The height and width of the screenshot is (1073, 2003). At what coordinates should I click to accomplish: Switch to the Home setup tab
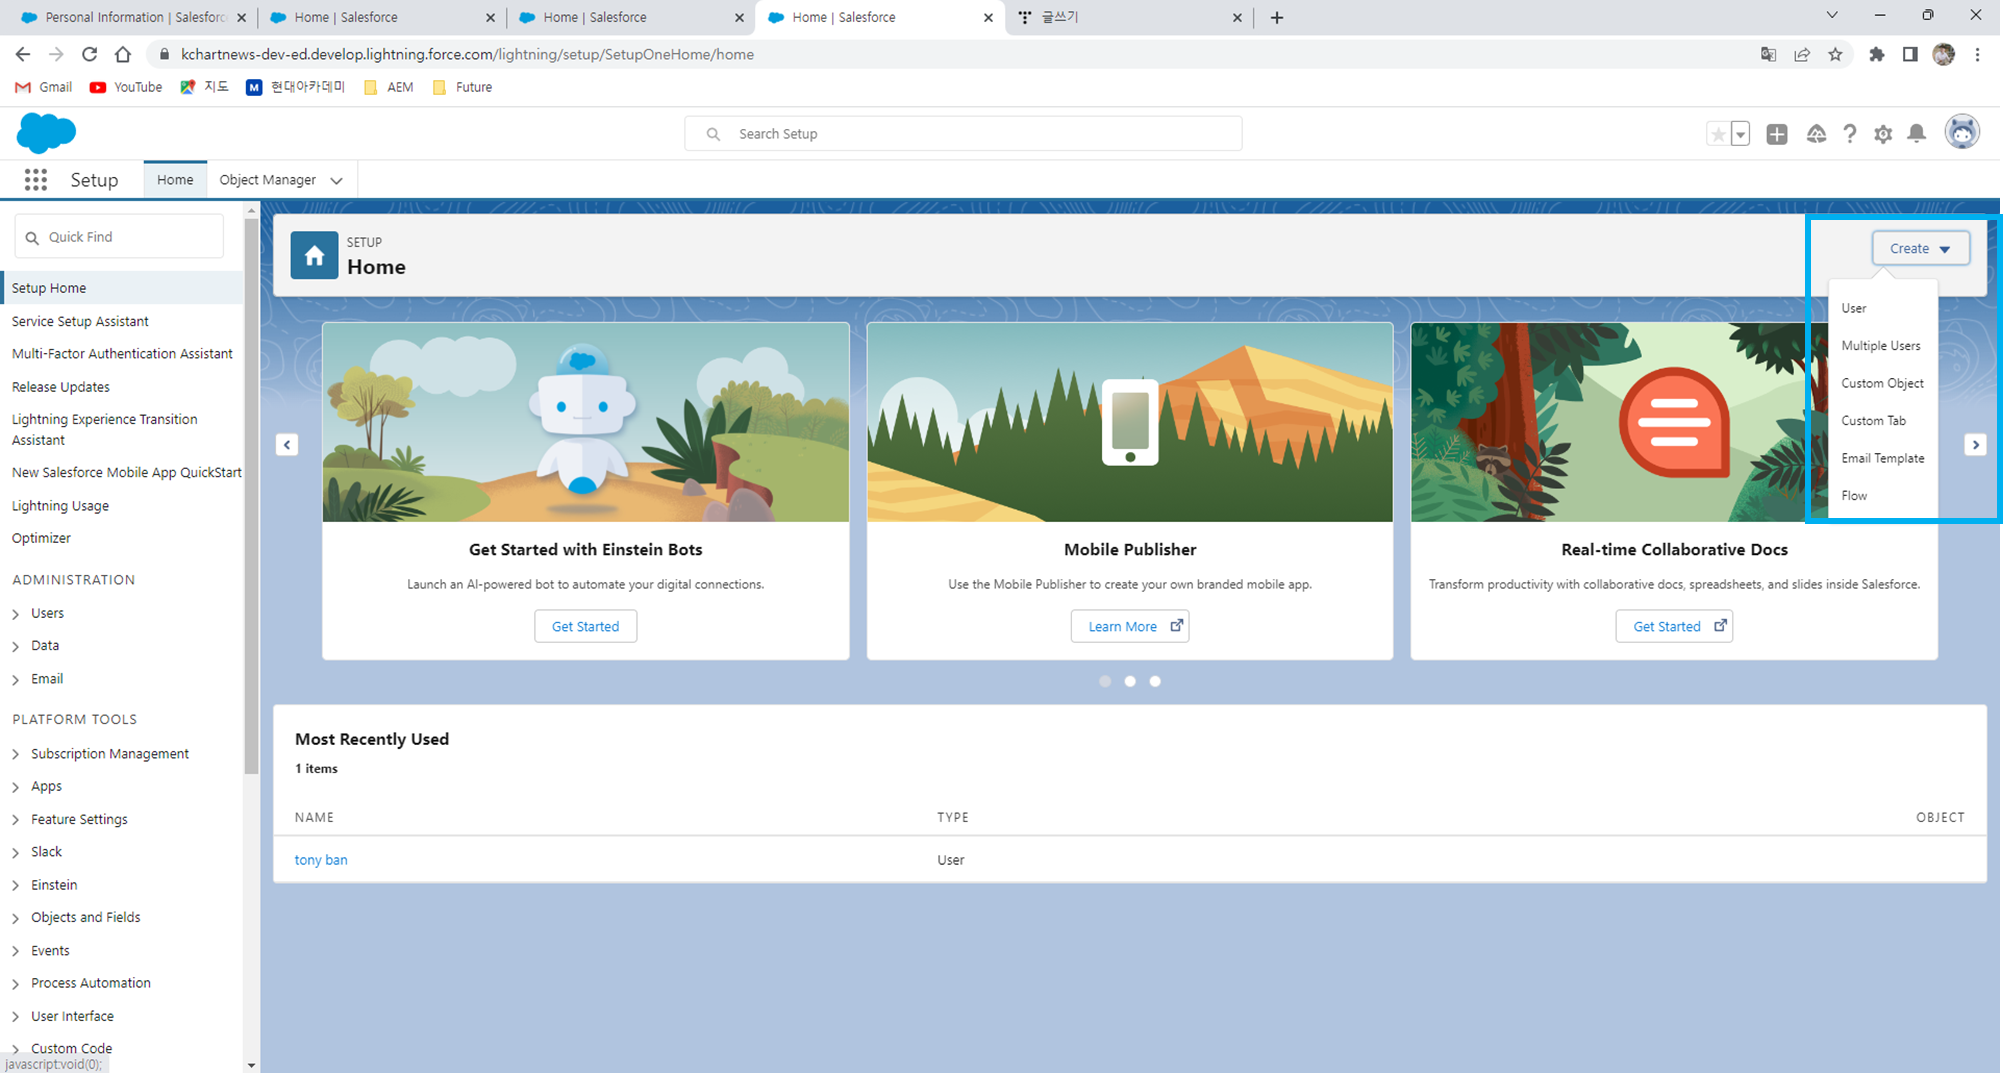(175, 180)
